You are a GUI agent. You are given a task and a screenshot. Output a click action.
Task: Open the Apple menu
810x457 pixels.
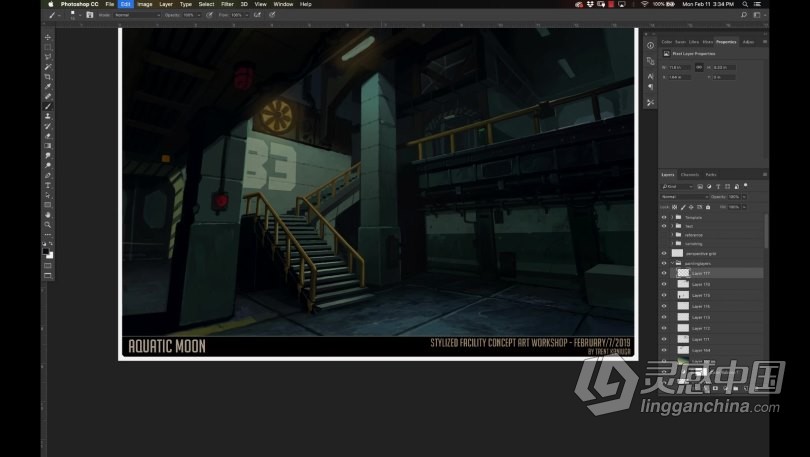coord(51,4)
